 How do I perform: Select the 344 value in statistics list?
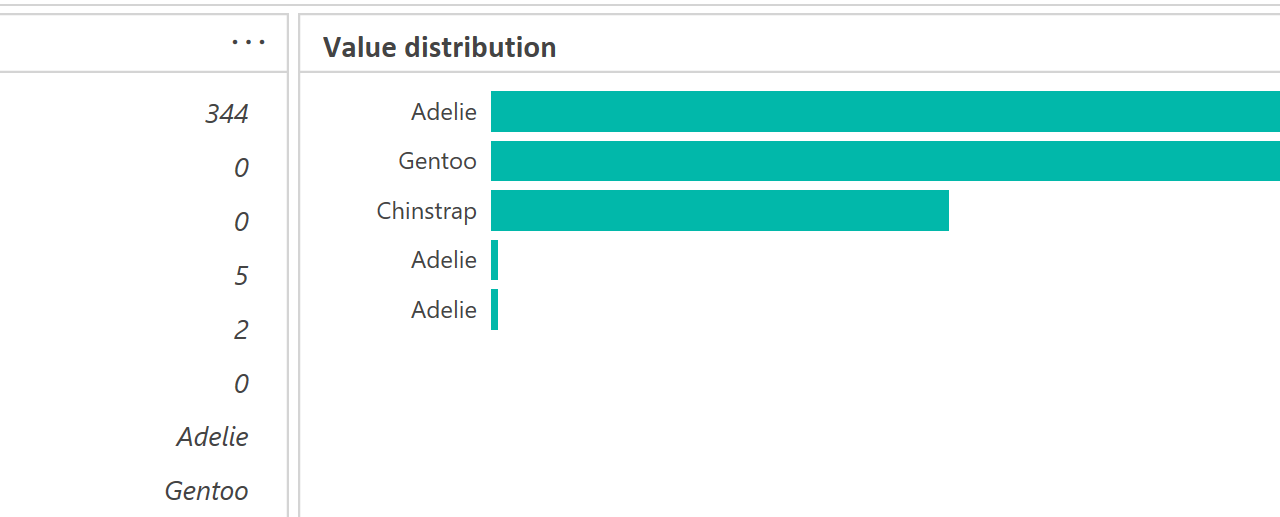click(227, 114)
